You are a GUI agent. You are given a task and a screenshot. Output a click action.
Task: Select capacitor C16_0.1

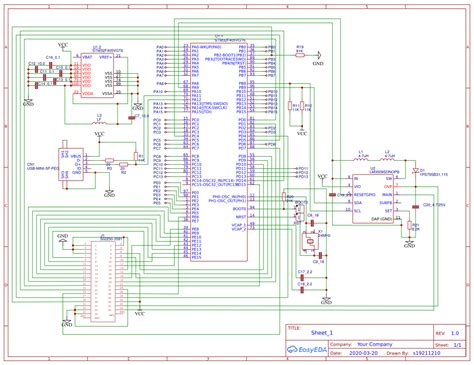[50, 64]
